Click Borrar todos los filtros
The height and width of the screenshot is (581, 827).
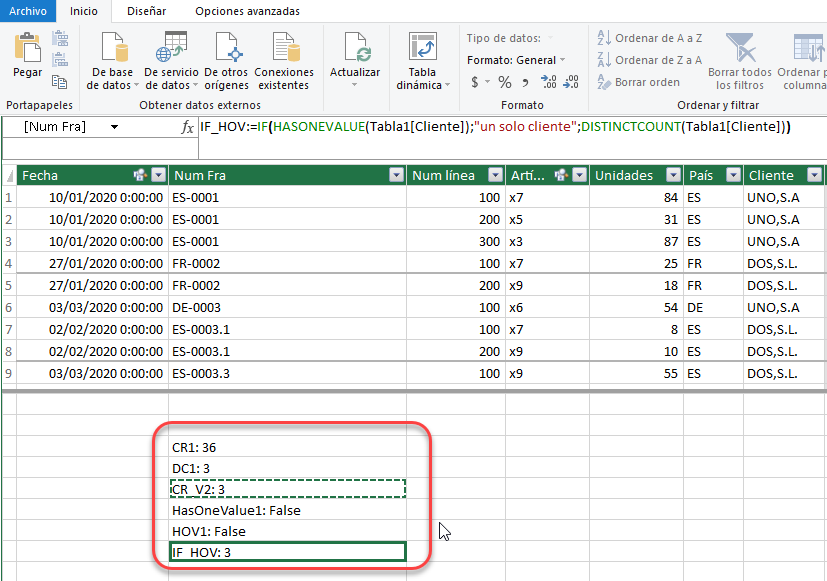740,61
